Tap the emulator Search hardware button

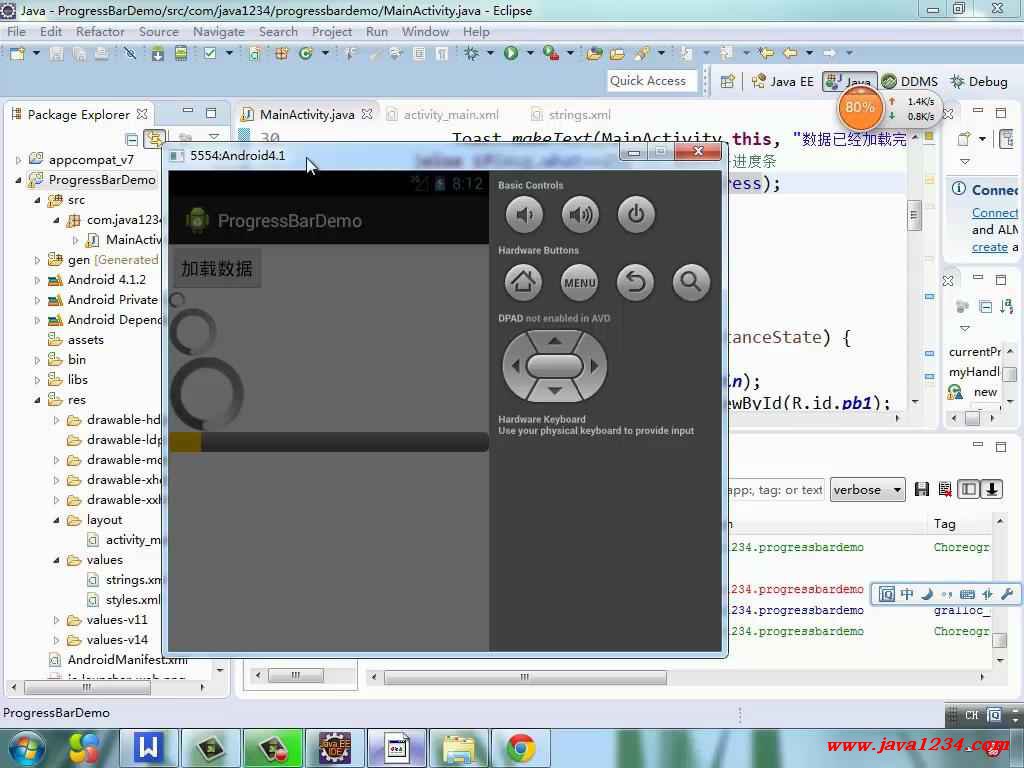[691, 282]
